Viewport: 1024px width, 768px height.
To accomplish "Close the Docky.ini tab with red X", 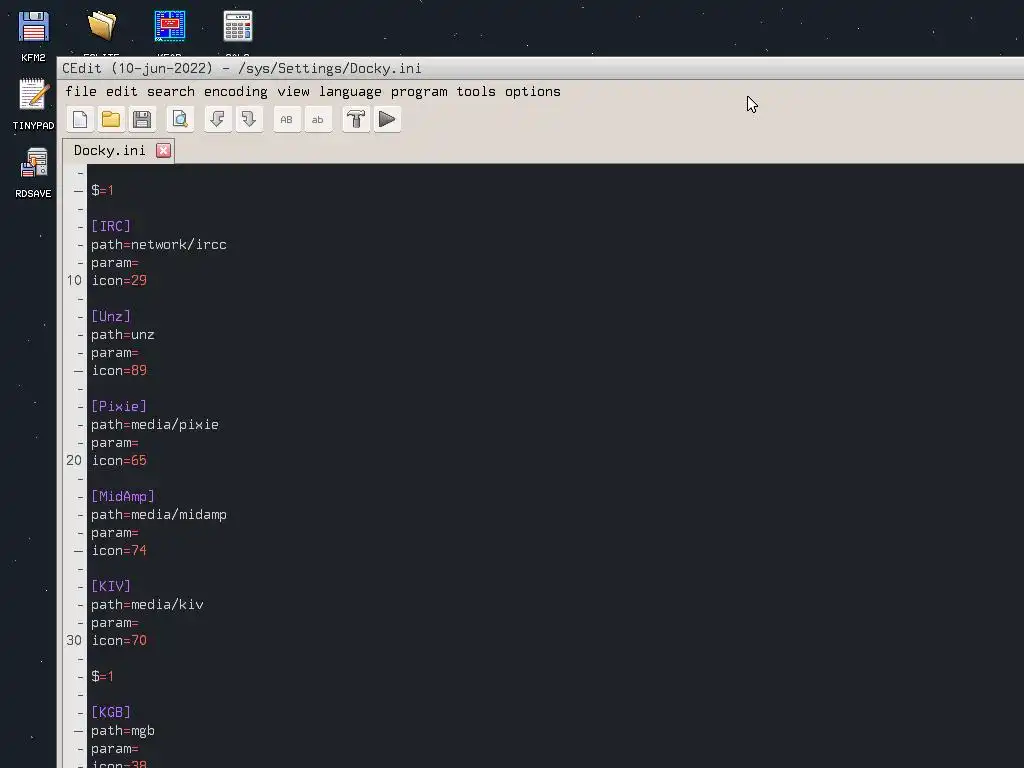I will coord(163,151).
